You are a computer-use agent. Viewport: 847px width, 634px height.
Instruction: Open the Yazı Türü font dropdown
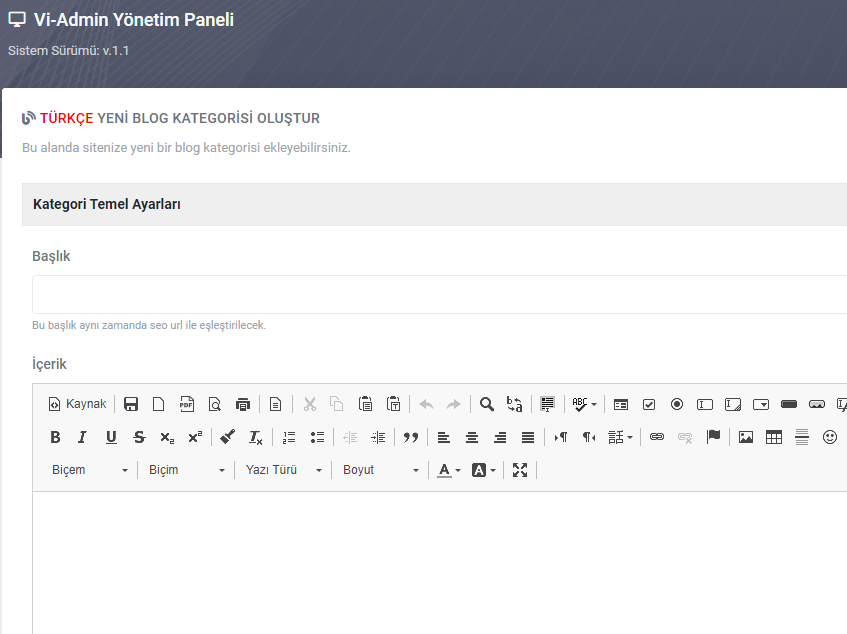coord(284,470)
